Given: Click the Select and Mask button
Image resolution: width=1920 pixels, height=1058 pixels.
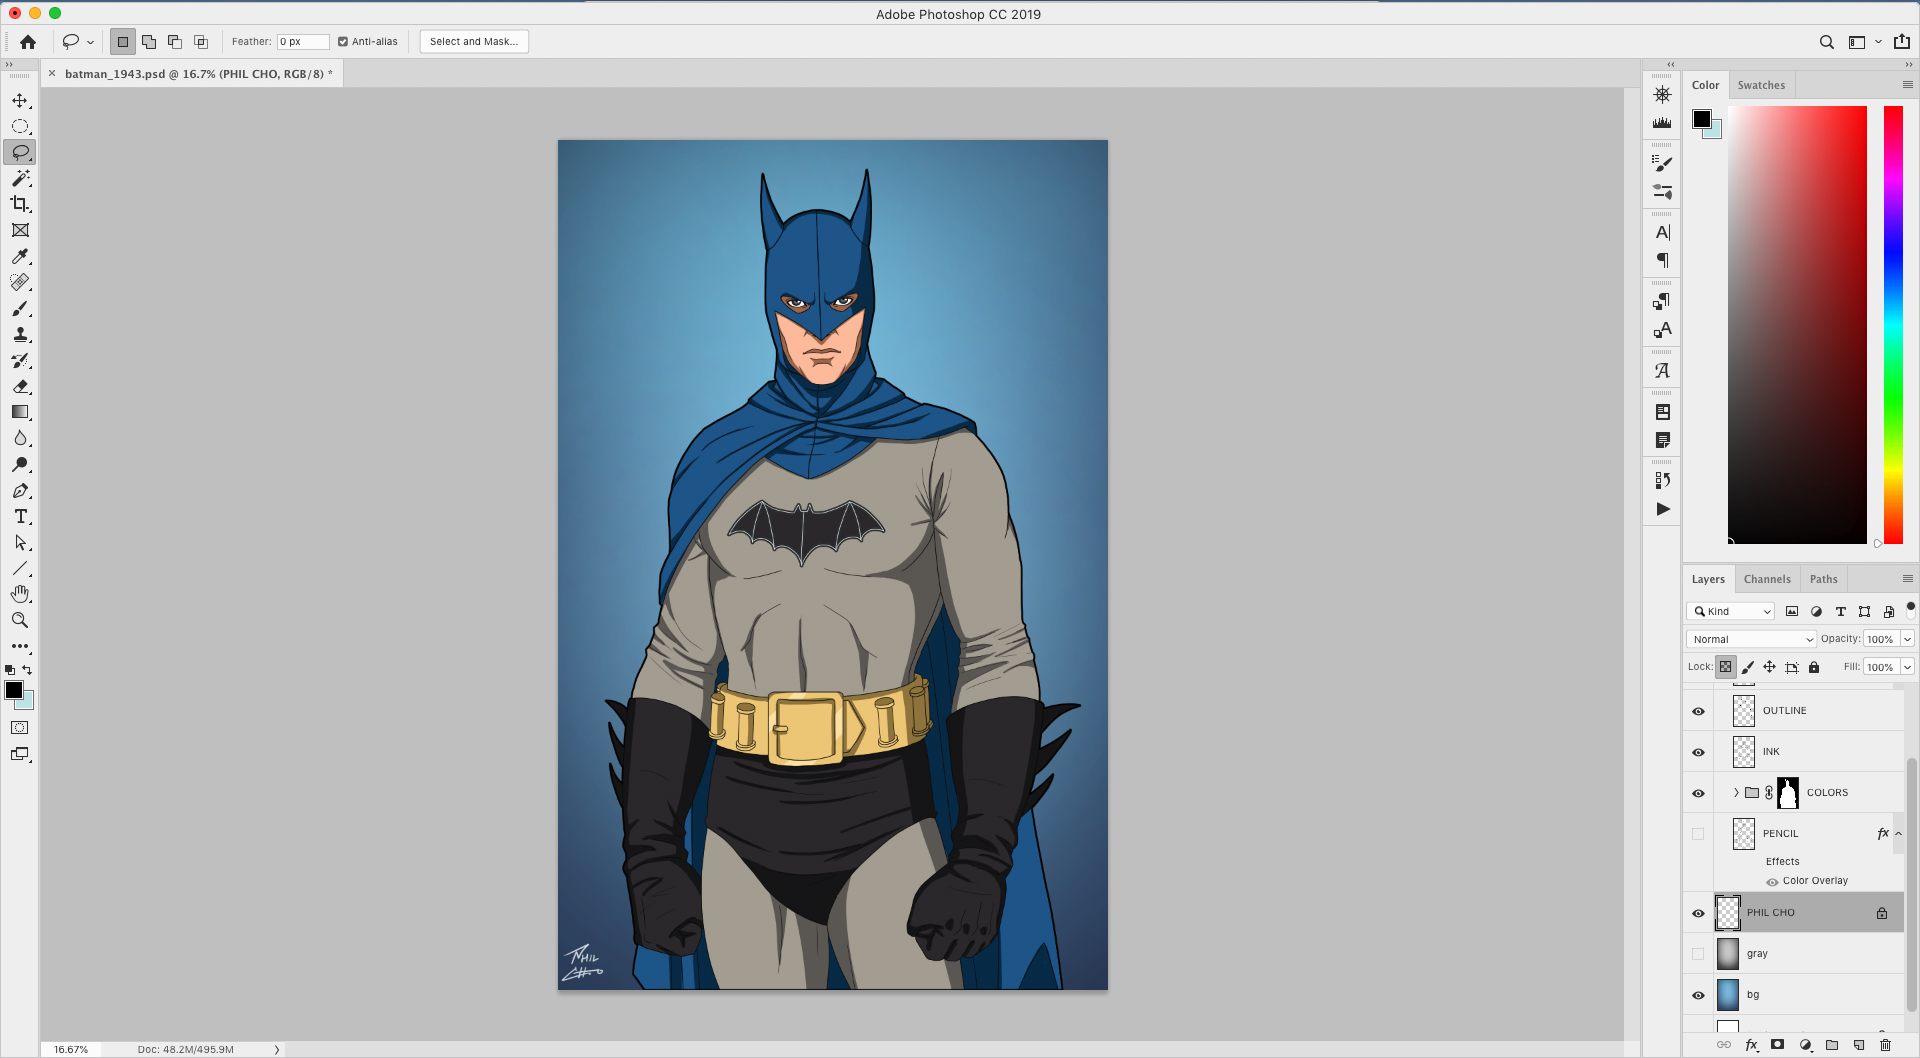Looking at the screenshot, I should pos(474,42).
